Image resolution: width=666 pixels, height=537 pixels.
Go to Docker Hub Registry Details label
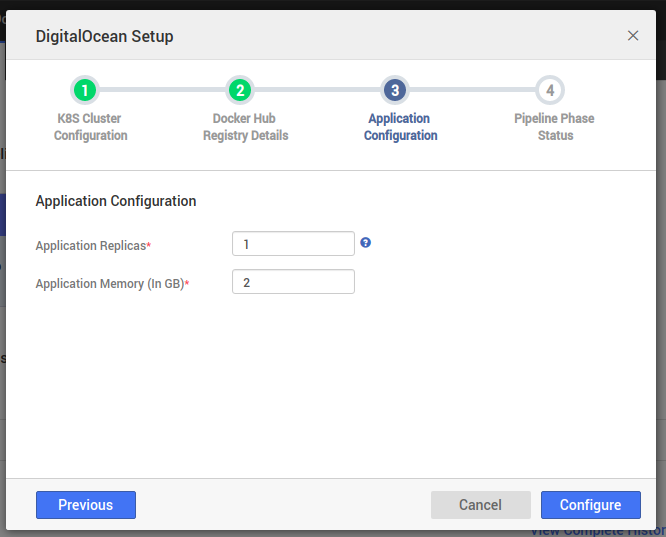245,127
